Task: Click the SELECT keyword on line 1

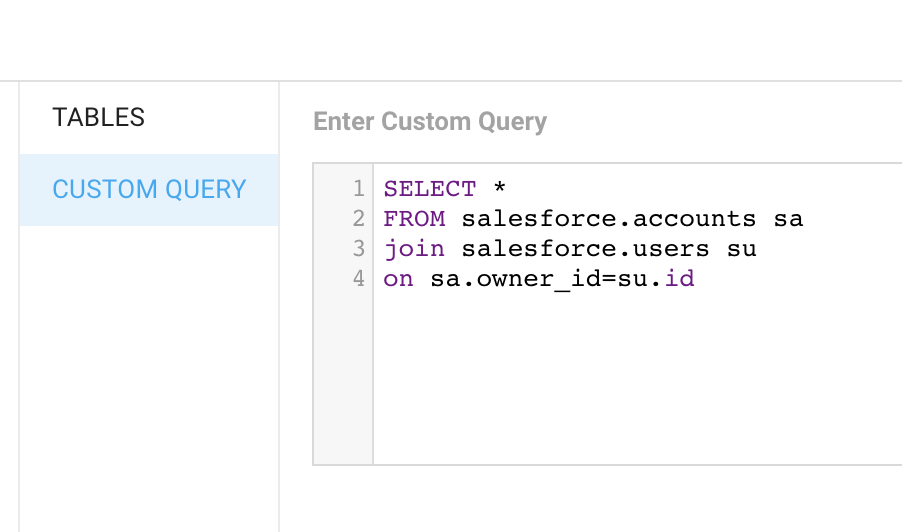Action: click(x=430, y=189)
